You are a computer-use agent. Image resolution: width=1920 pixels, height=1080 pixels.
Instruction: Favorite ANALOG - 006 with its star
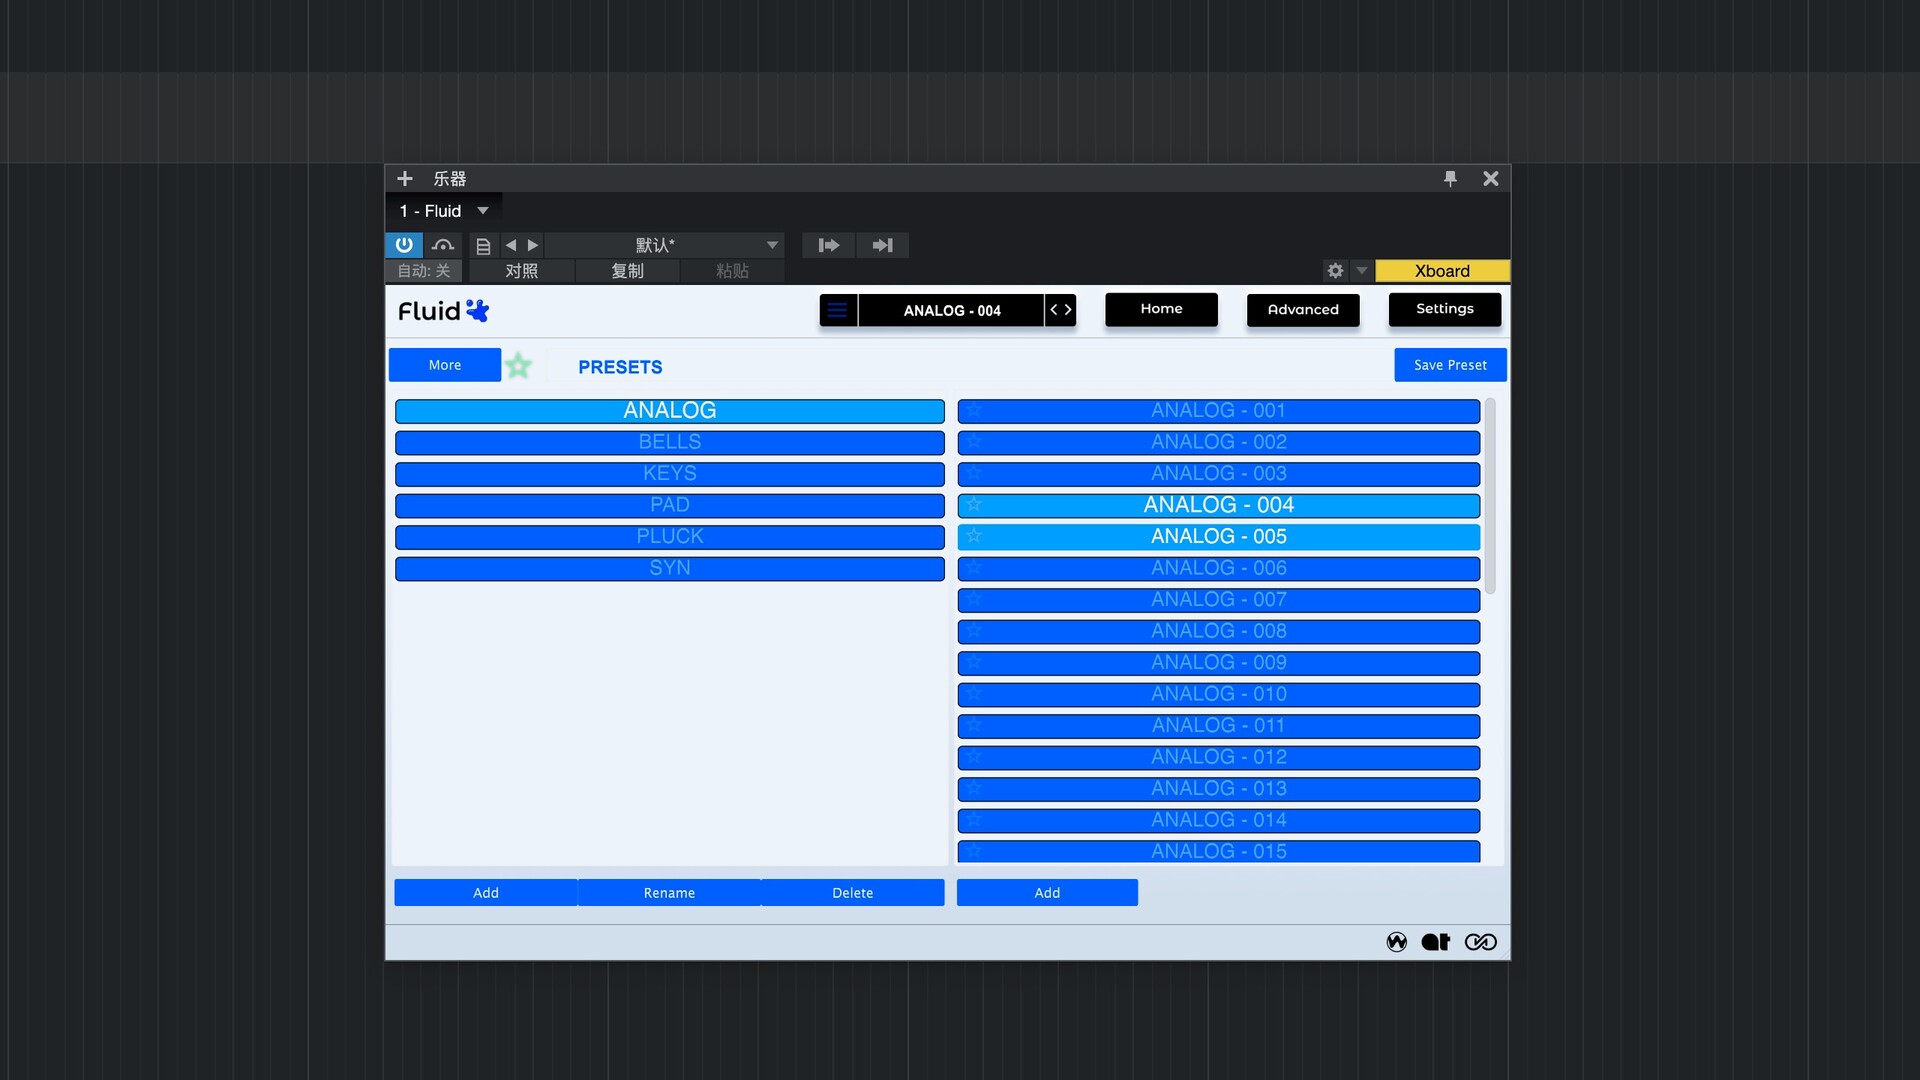click(973, 567)
